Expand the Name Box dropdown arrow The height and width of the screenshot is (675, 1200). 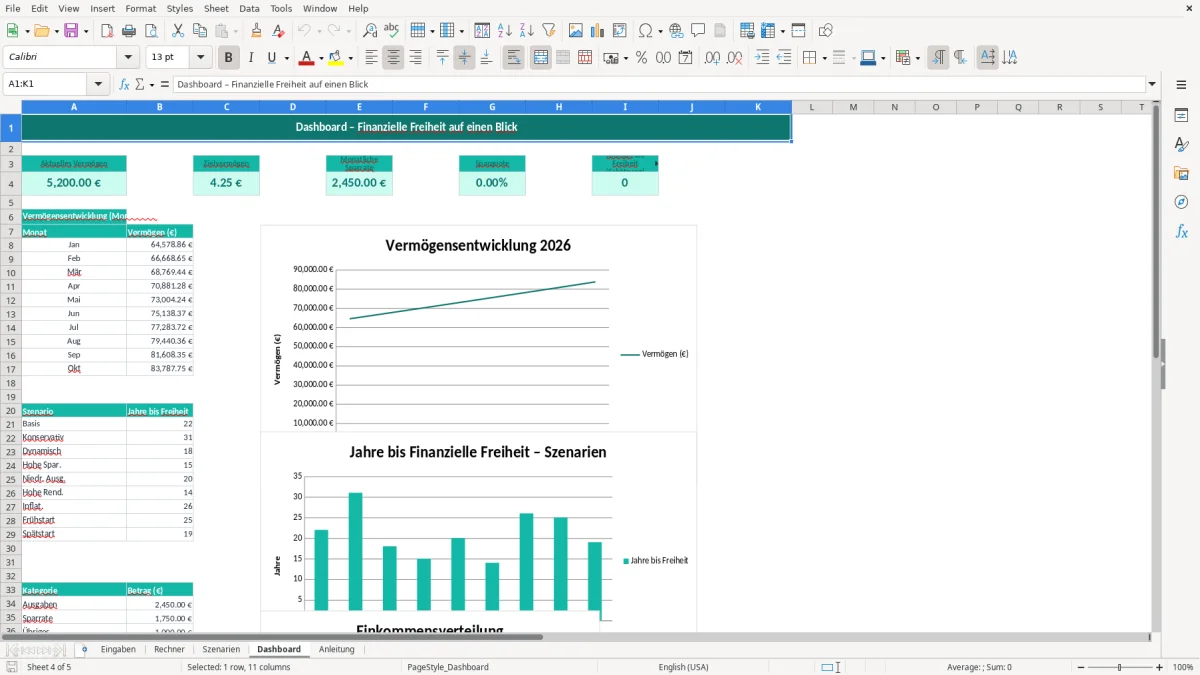[x=98, y=84]
